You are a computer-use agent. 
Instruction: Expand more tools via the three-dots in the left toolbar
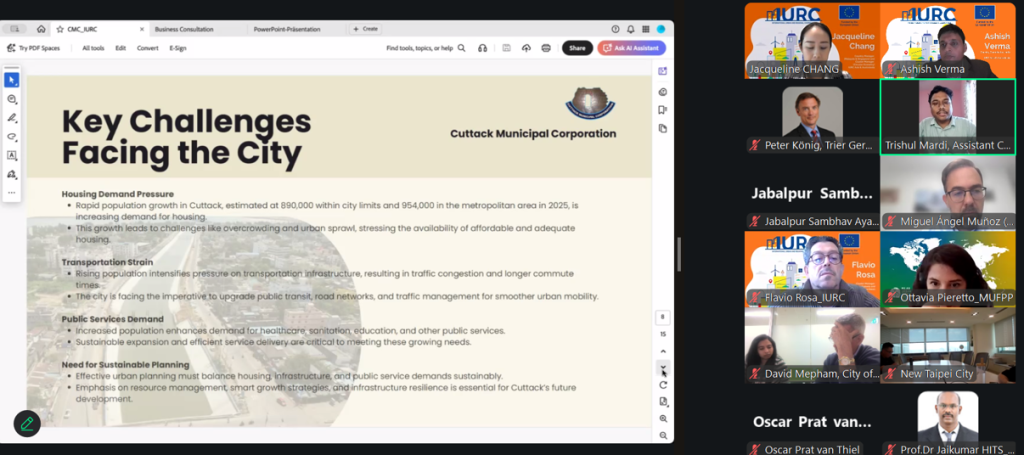click(x=12, y=192)
